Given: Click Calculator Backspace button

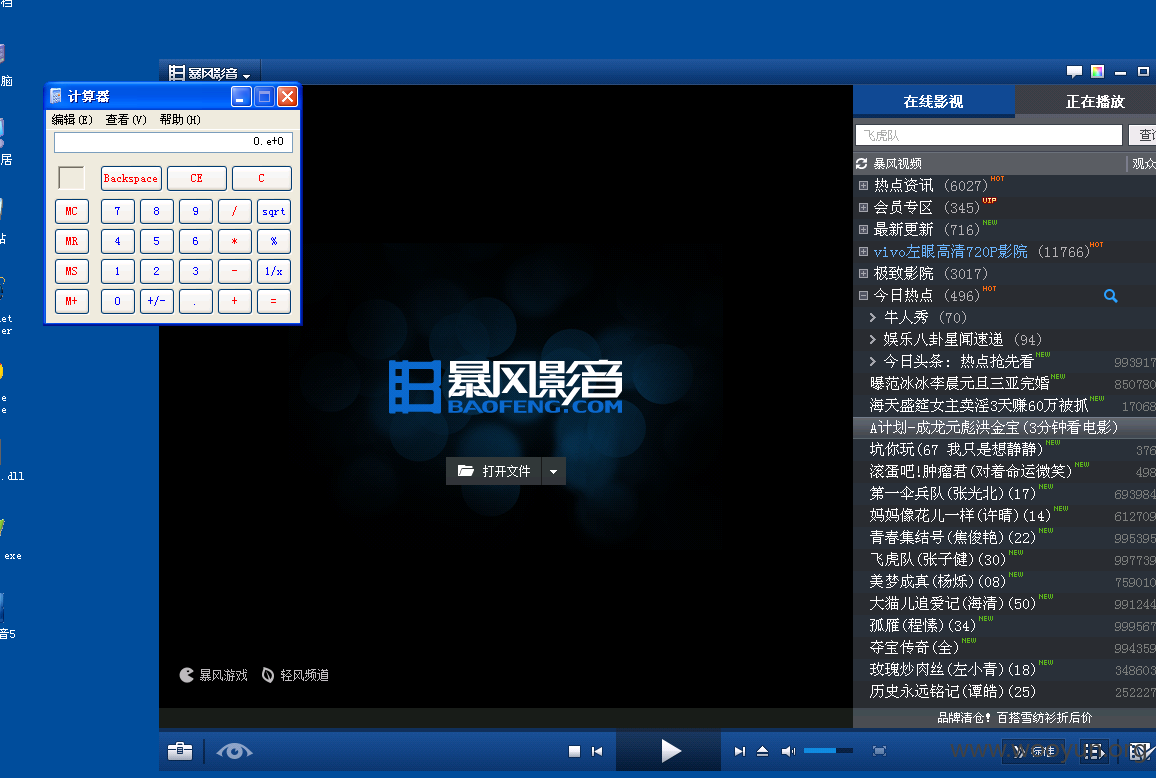Looking at the screenshot, I should [x=130, y=178].
